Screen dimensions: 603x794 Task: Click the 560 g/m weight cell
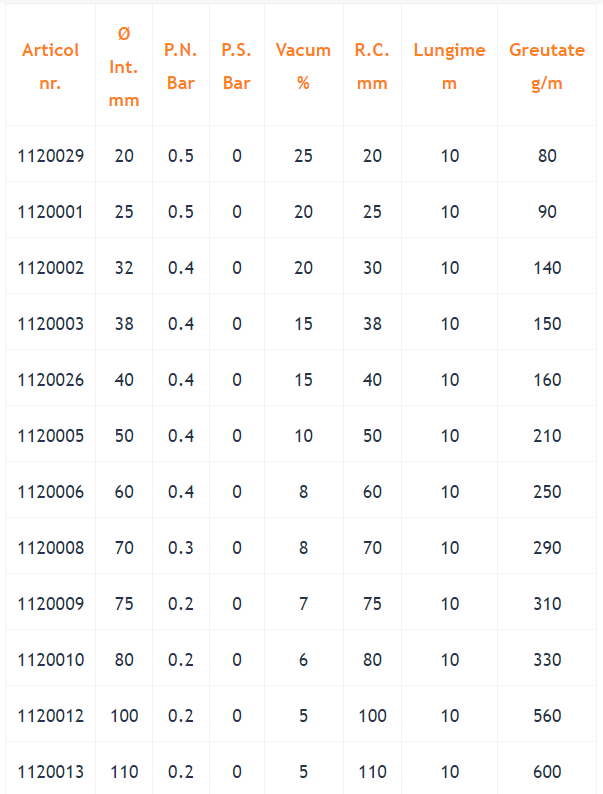(x=547, y=716)
